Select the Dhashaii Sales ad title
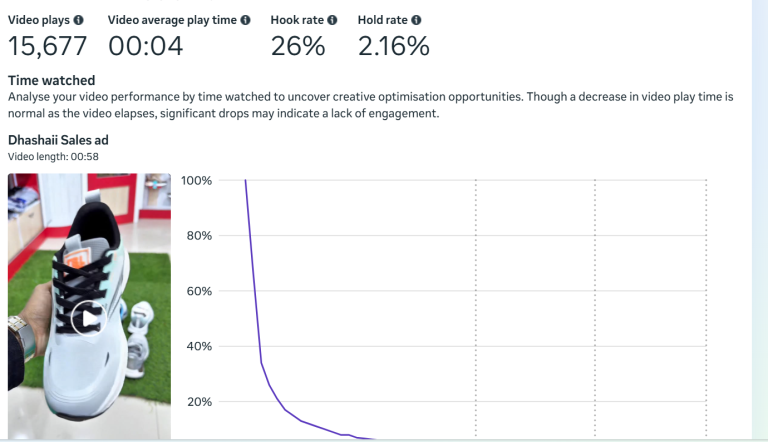This screenshot has width=768, height=442. tap(58, 140)
